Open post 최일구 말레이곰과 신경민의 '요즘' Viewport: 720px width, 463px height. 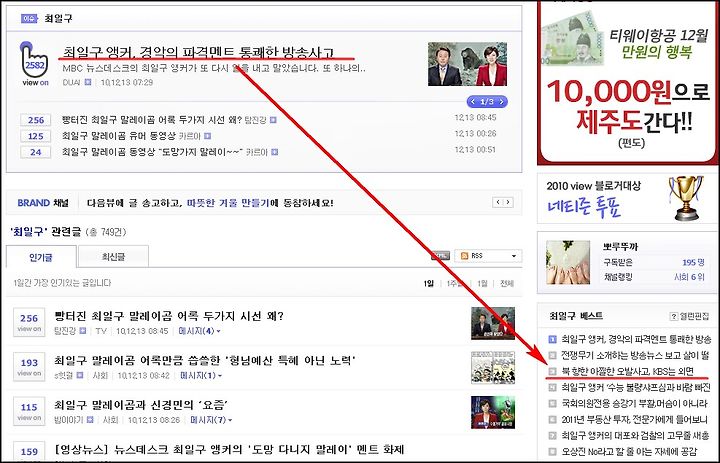coord(141,405)
